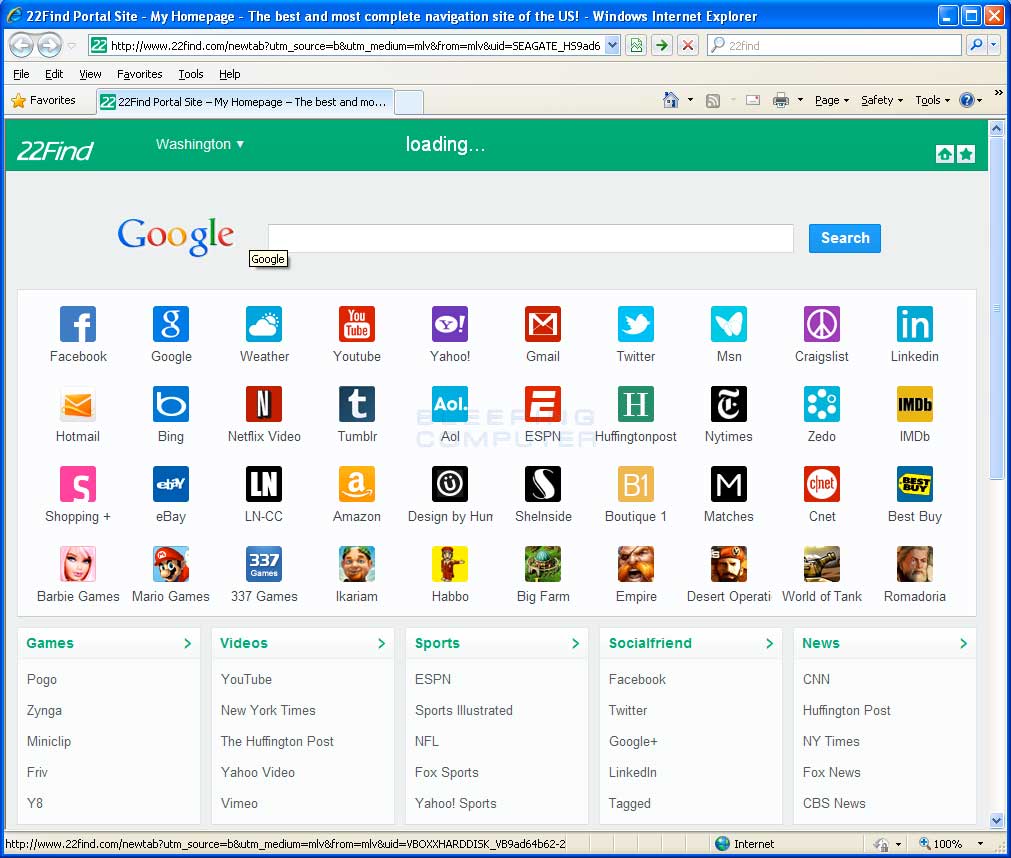1011x858 pixels.
Task: Open the Tools command bar dropdown
Action: pyautogui.click(x=932, y=100)
